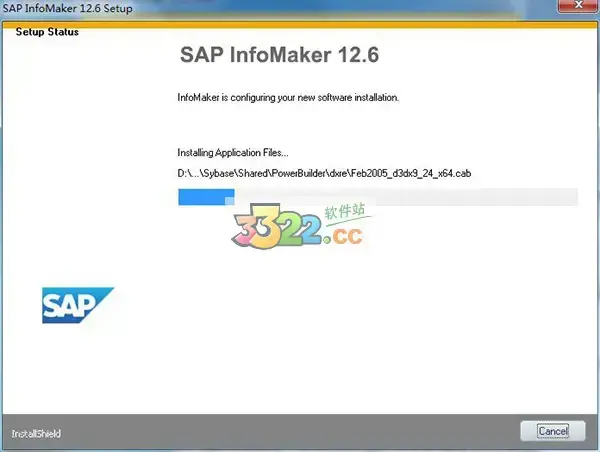Image resolution: width=600 pixels, height=452 pixels.
Task: Click the Cancel button
Action: (x=553, y=431)
